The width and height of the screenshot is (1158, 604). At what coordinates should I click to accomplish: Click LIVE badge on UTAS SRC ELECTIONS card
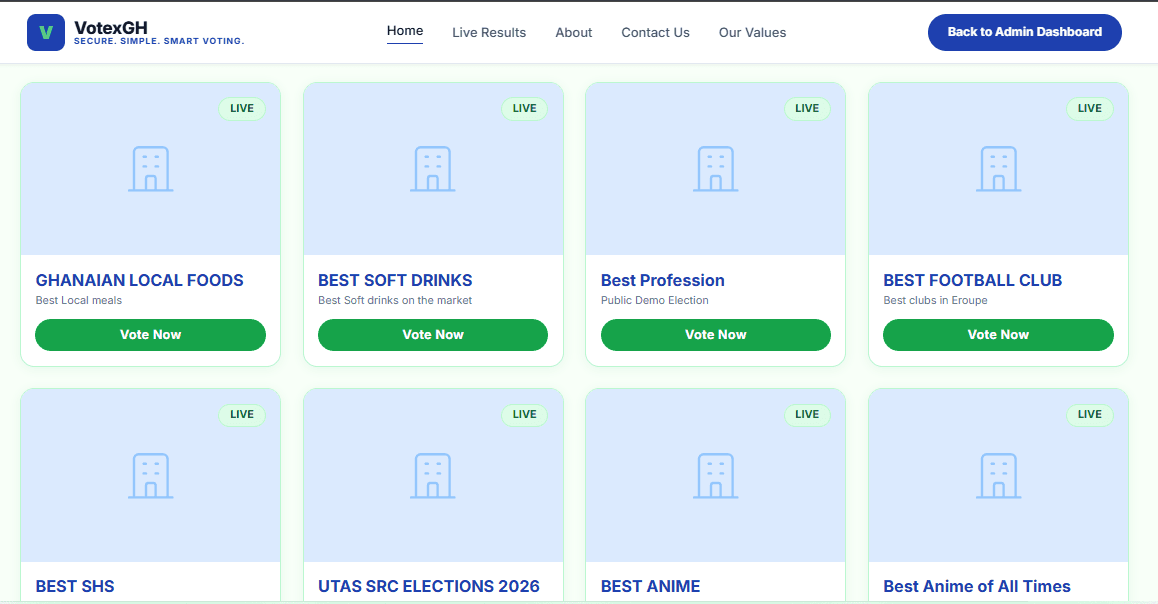pyautogui.click(x=524, y=414)
